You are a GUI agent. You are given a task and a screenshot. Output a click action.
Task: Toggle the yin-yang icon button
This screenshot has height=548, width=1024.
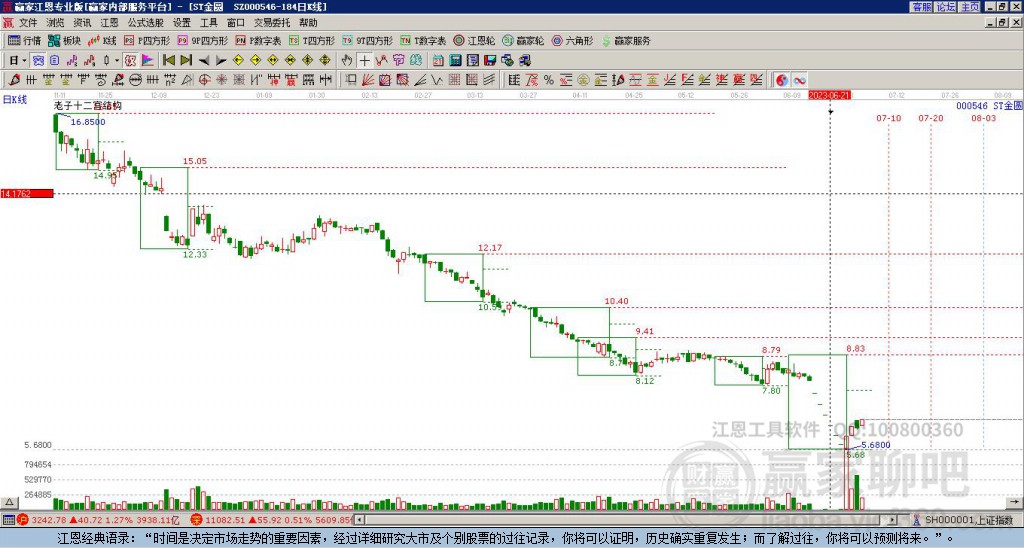click(782, 80)
